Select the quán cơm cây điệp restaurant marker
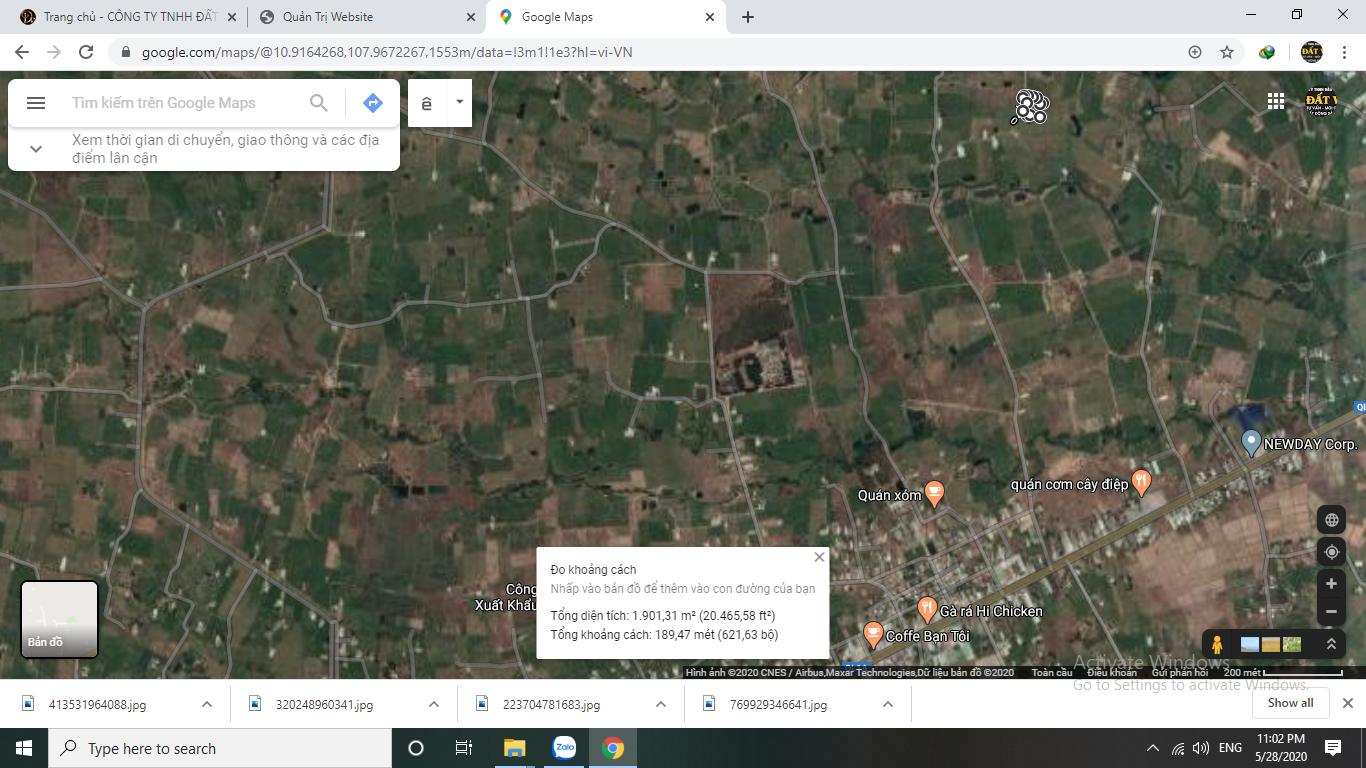Screen dimensions: 1366x768 (1141, 484)
